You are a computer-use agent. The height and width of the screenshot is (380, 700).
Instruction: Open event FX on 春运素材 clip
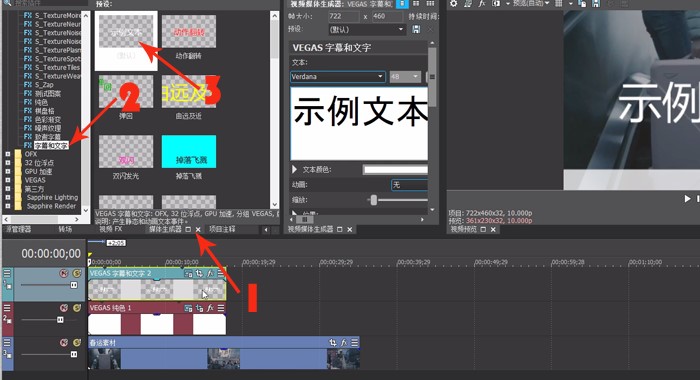pyautogui.click(x=344, y=342)
